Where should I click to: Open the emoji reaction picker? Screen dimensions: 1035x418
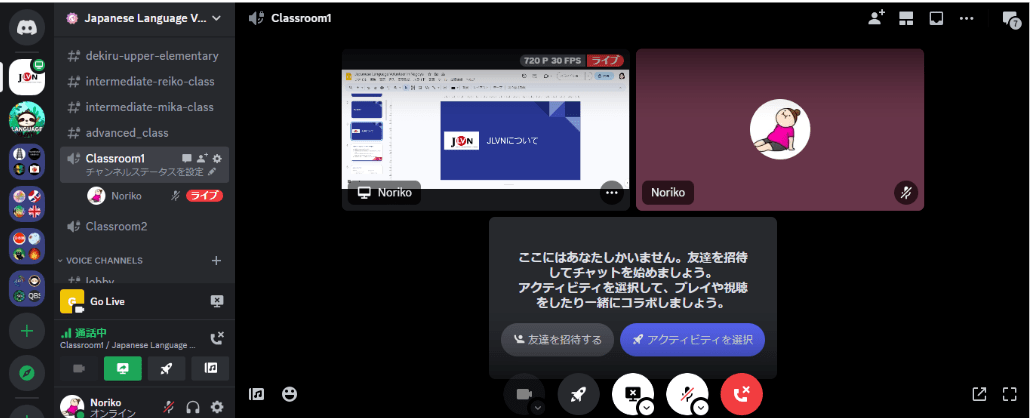pyautogui.click(x=290, y=394)
